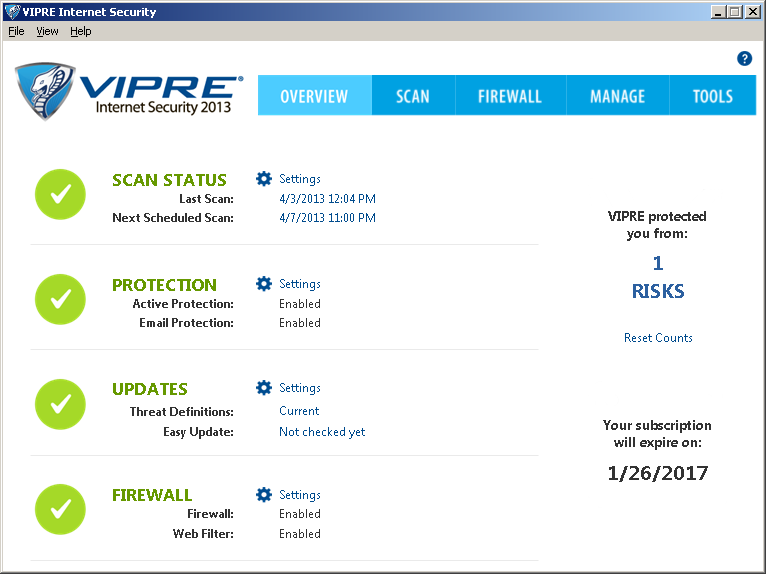
Task: Go to the Manage tab
Action: [617, 96]
